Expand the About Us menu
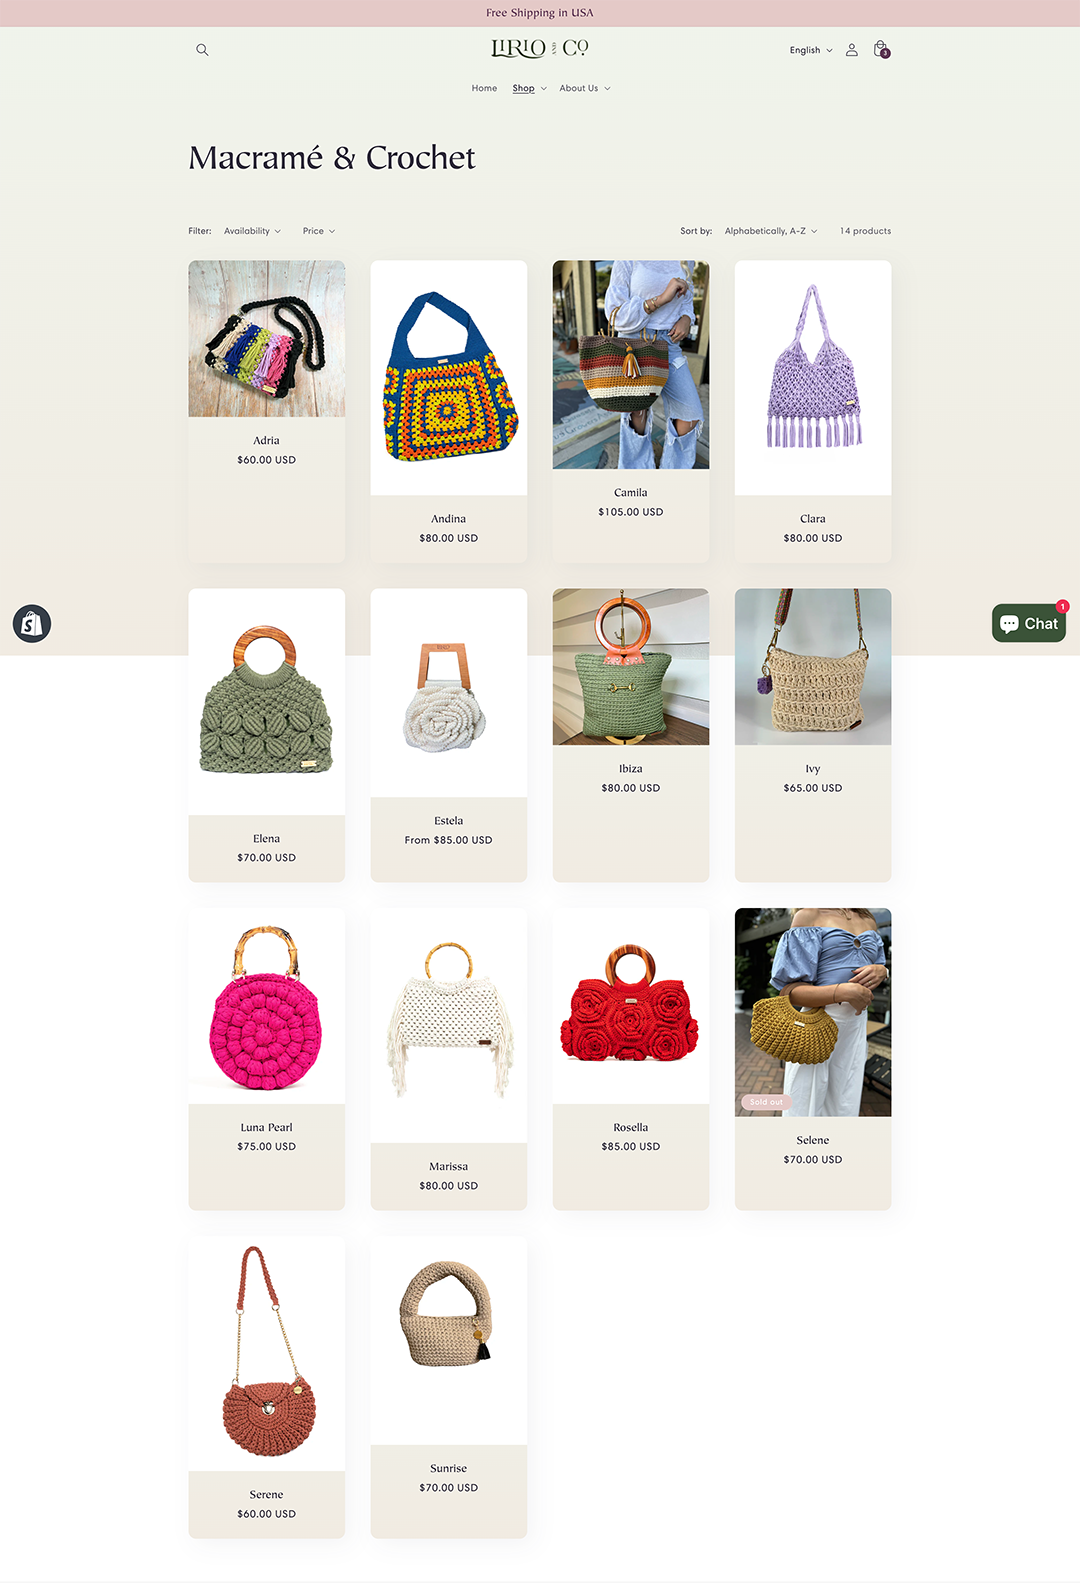This screenshot has height=1583, width=1080. click(x=585, y=88)
